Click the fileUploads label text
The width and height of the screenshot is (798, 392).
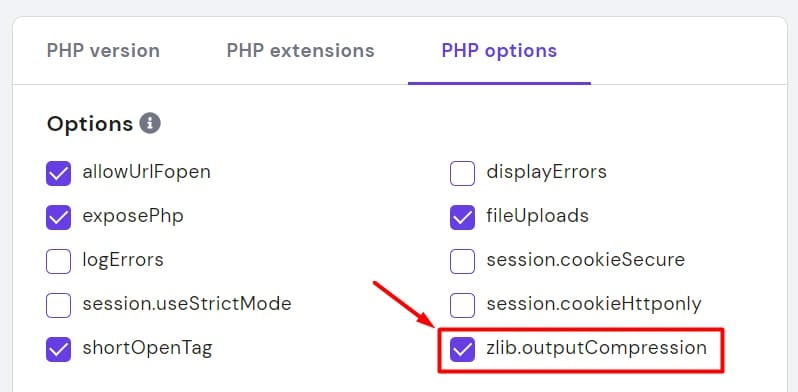537,216
